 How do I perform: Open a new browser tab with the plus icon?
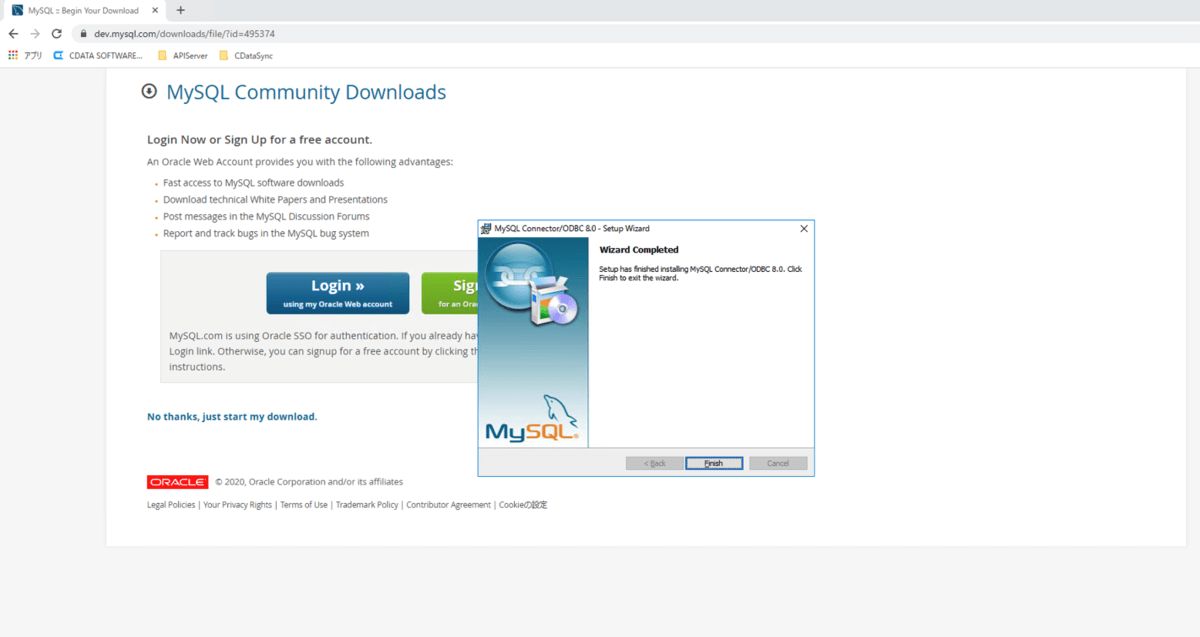pos(181,10)
